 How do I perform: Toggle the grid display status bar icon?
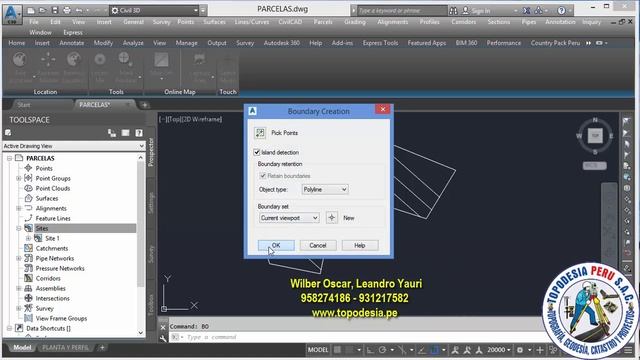[338, 350]
